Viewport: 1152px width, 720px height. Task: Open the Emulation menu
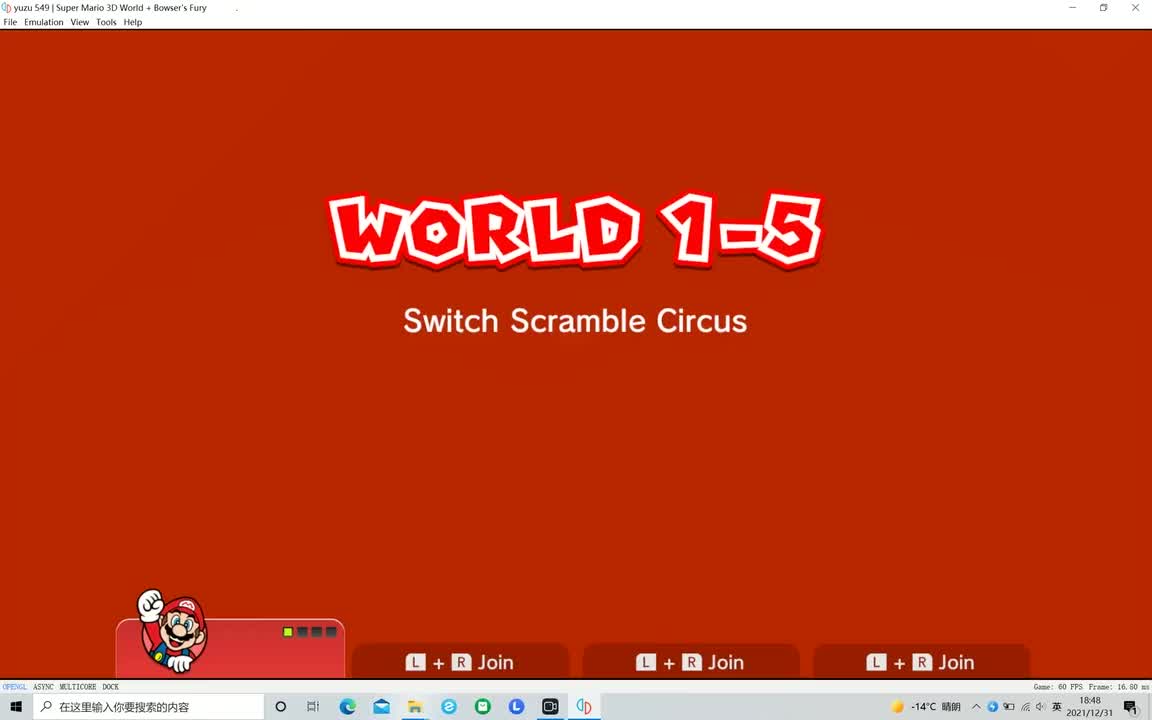[43, 22]
